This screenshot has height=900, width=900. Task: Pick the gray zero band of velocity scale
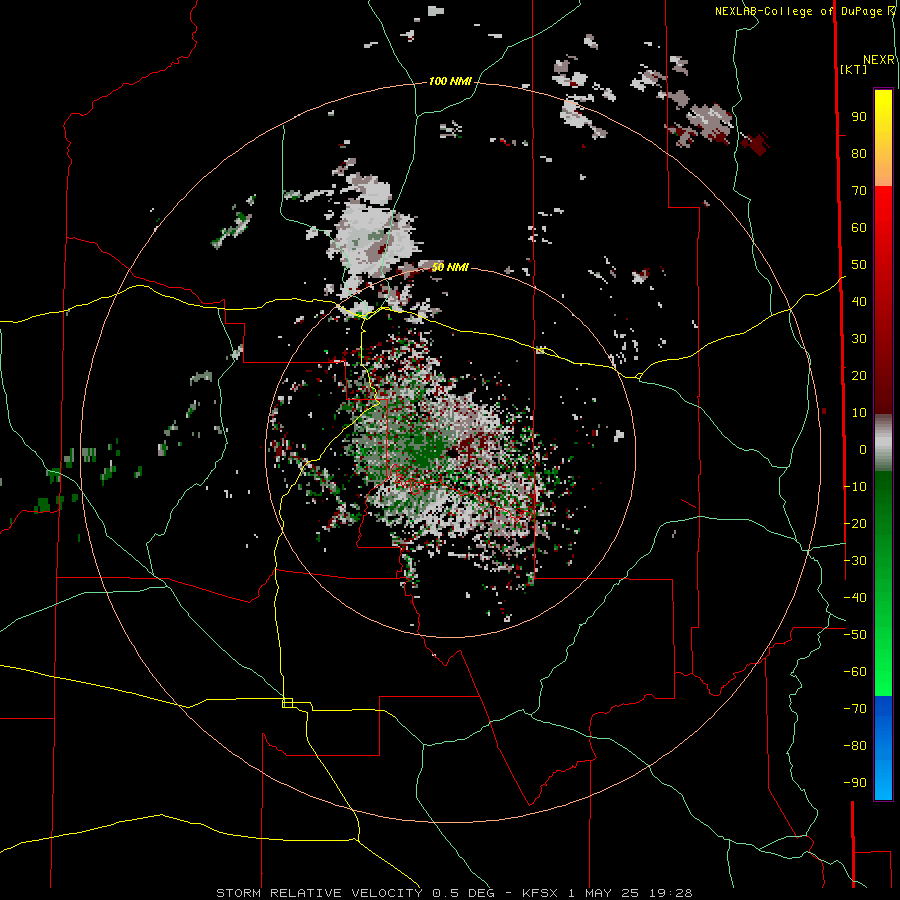coord(883,443)
